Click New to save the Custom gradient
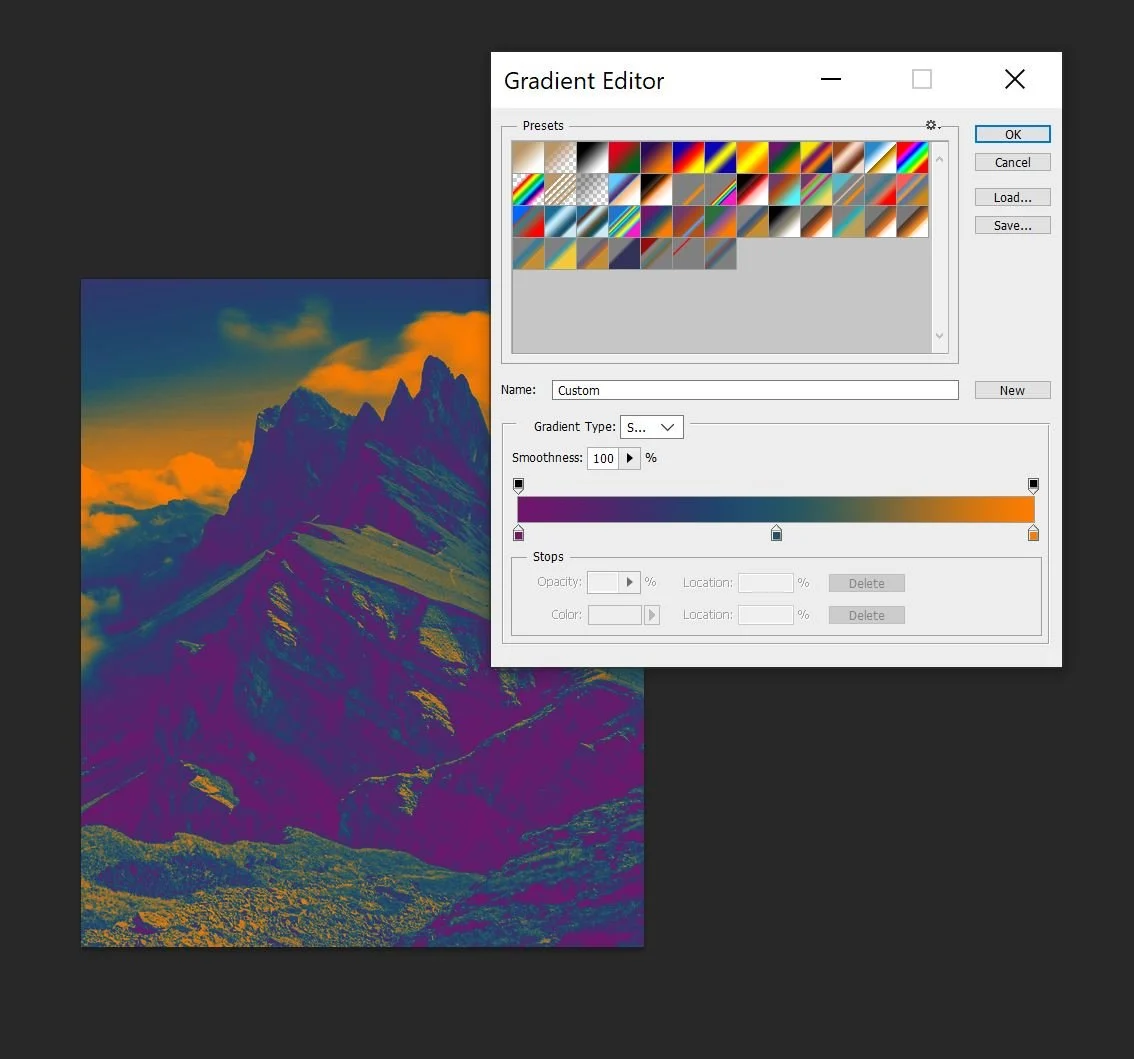The height and width of the screenshot is (1059, 1134). click(x=1012, y=390)
